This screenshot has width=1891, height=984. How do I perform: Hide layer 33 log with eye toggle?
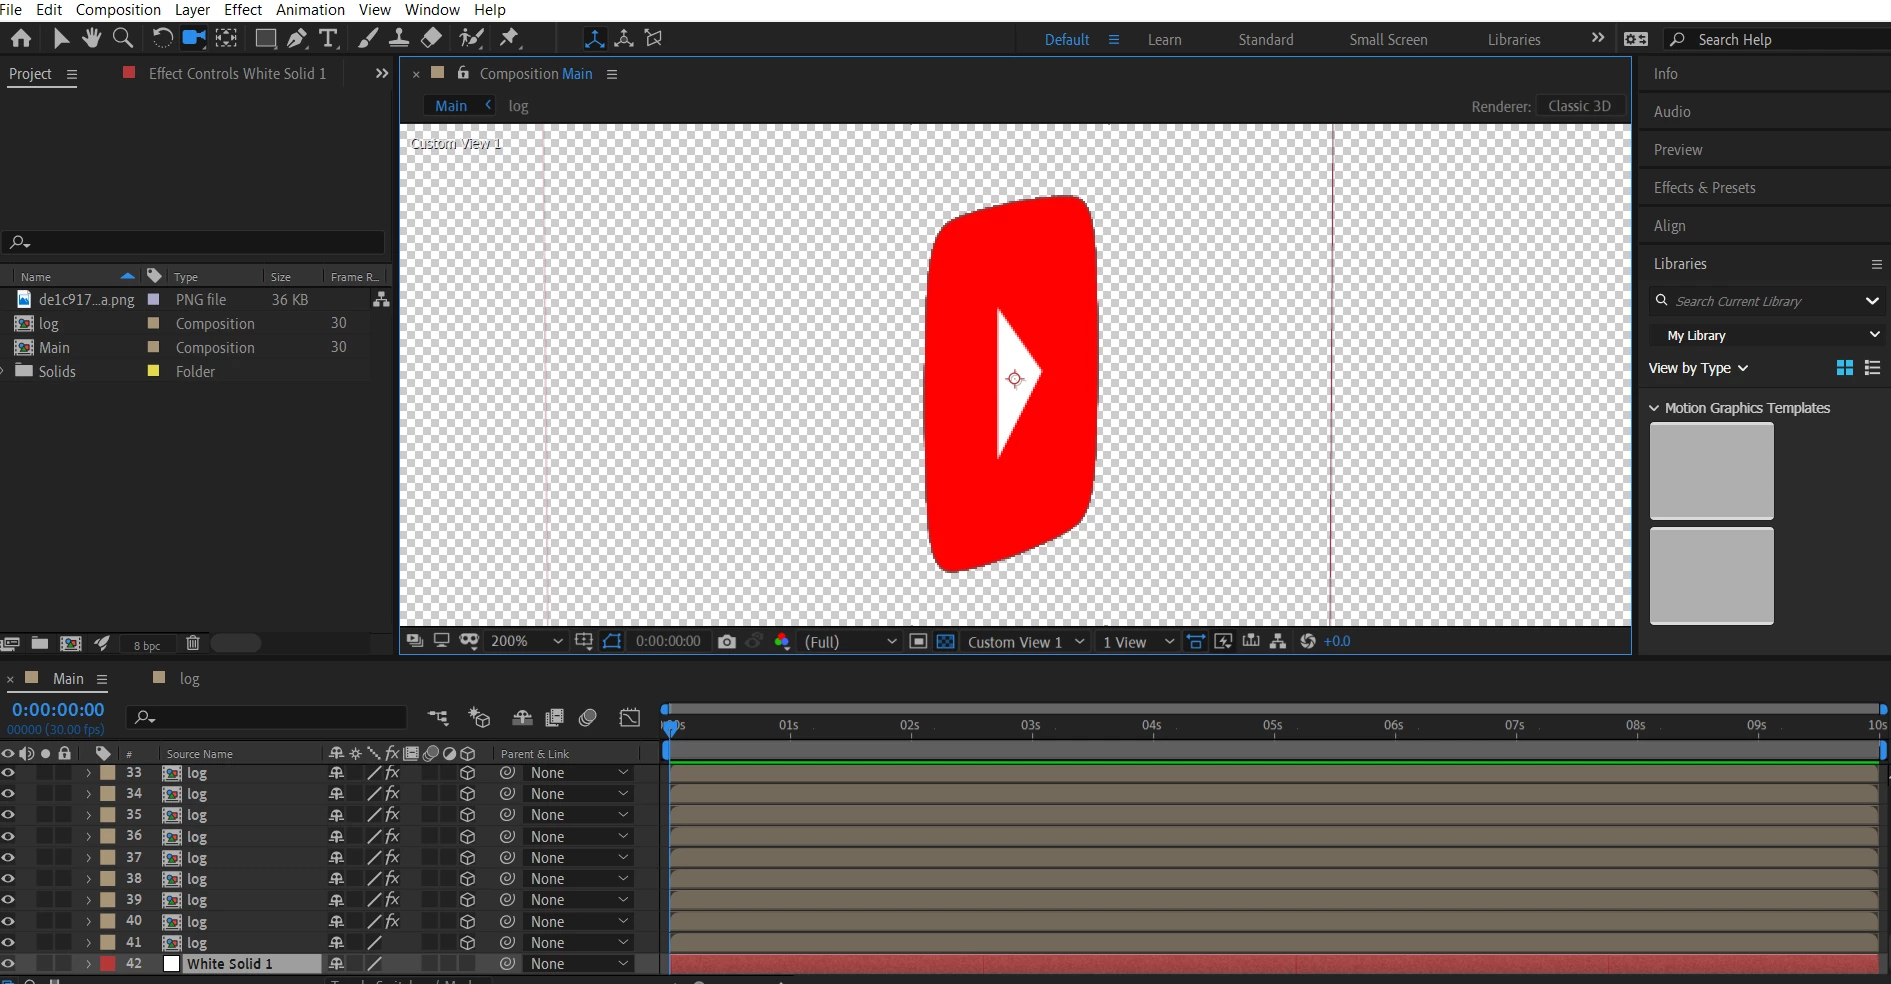click(8, 773)
